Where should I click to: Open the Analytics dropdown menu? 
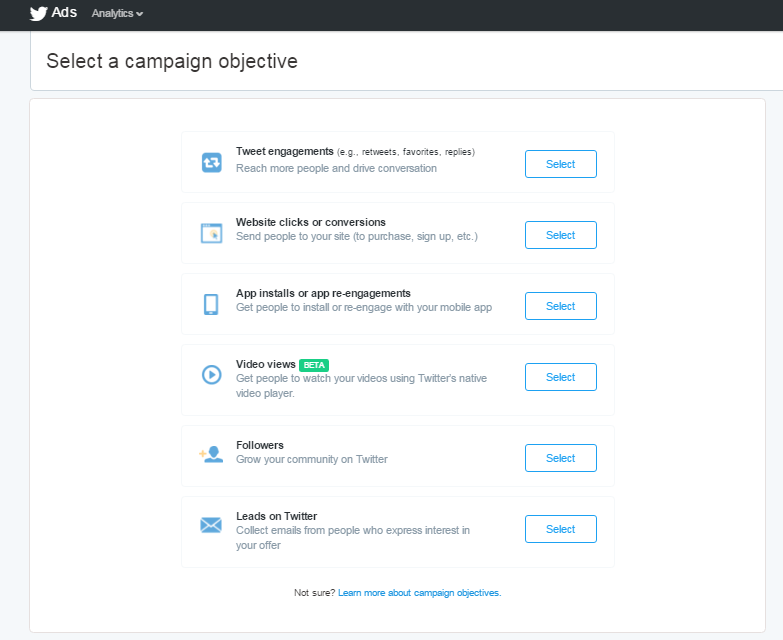(x=117, y=13)
